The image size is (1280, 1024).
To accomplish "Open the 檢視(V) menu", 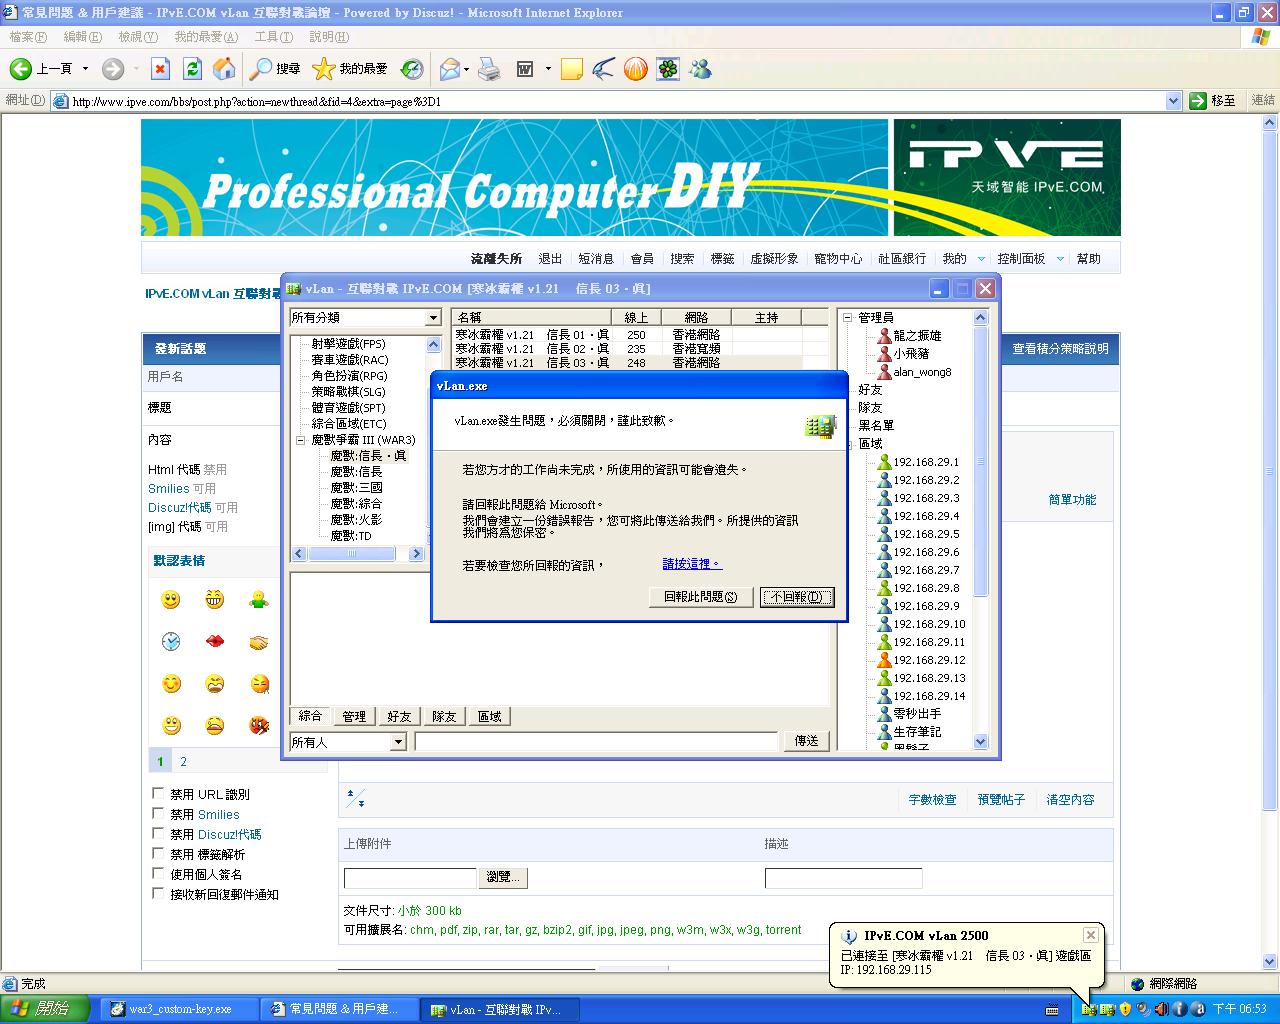I will pos(138,37).
